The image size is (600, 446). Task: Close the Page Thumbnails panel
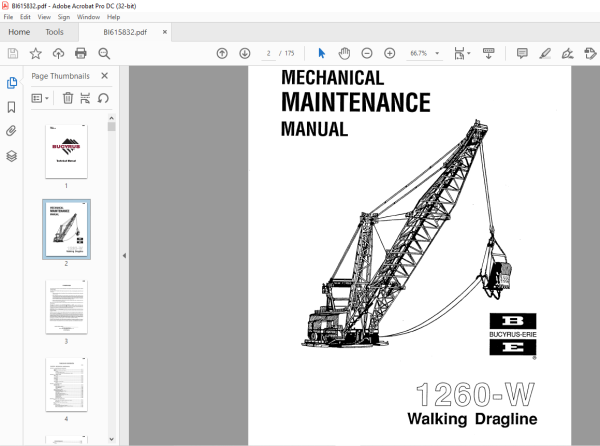pos(104,76)
